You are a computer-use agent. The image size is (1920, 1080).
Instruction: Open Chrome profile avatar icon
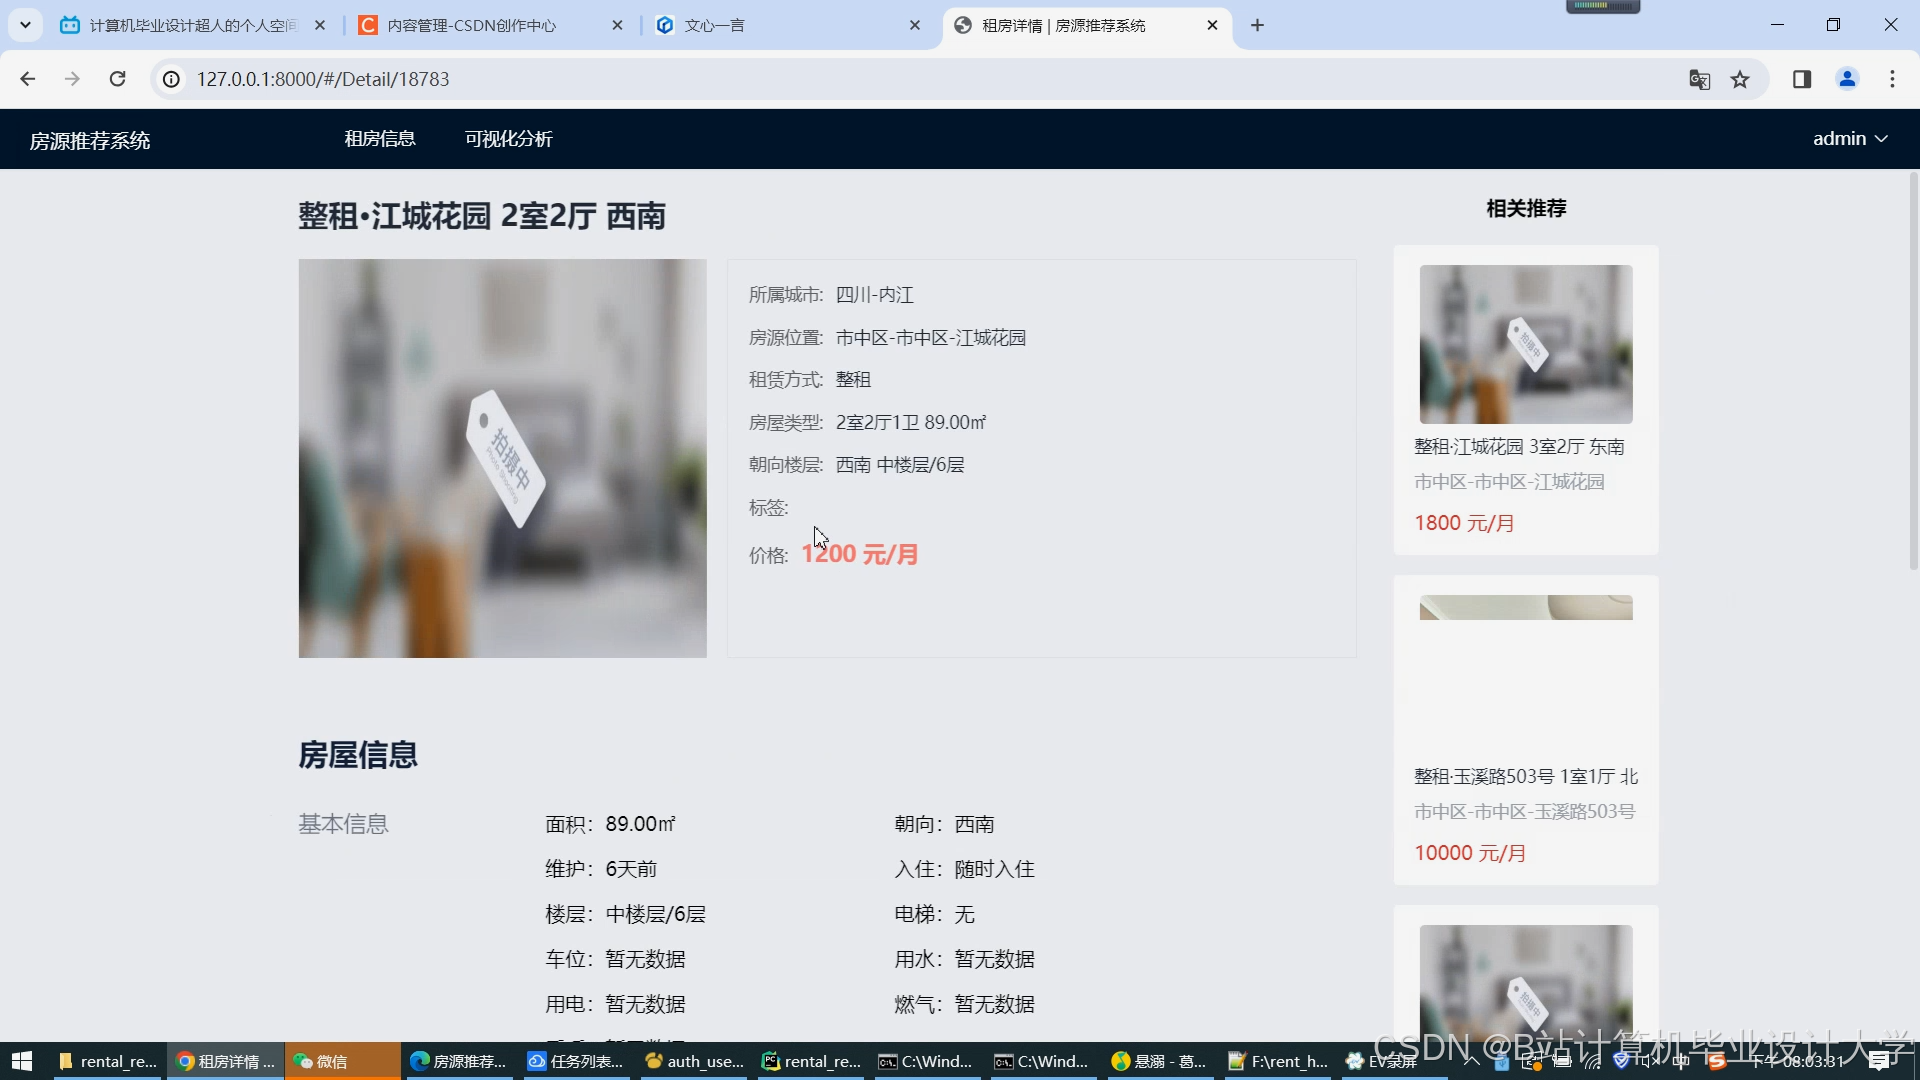point(1847,79)
